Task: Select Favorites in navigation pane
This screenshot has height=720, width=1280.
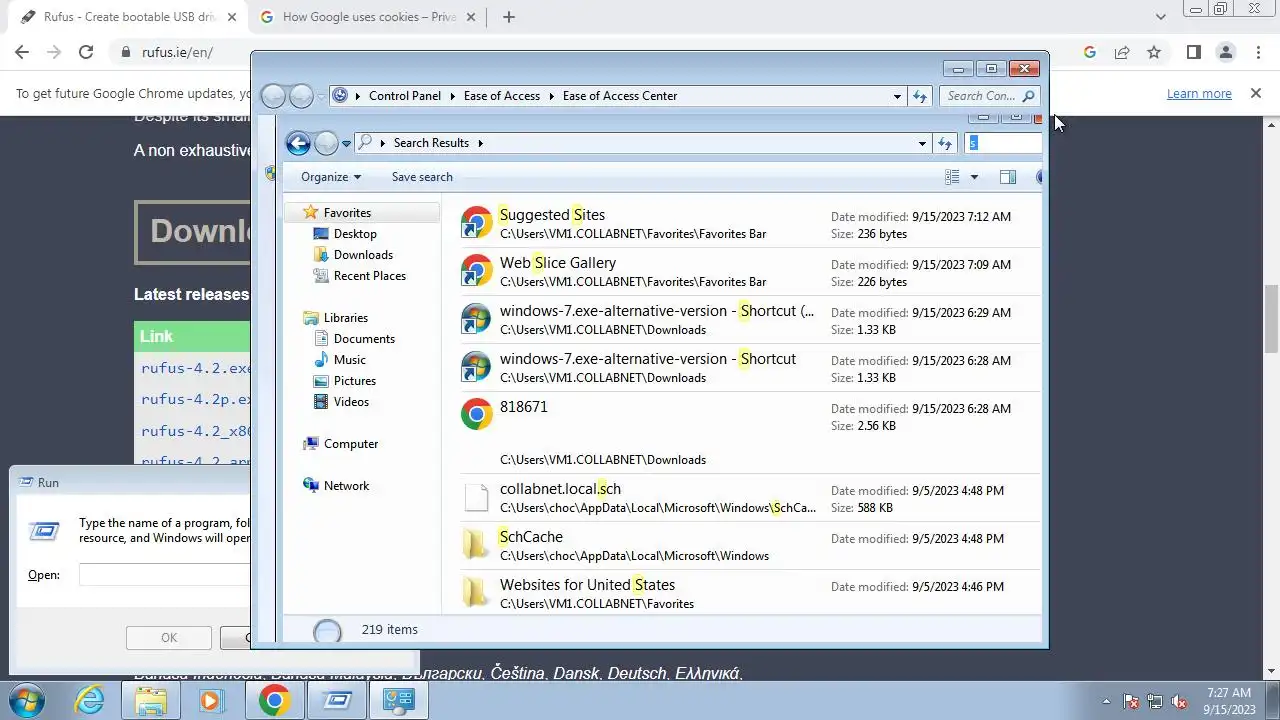Action: point(347,213)
